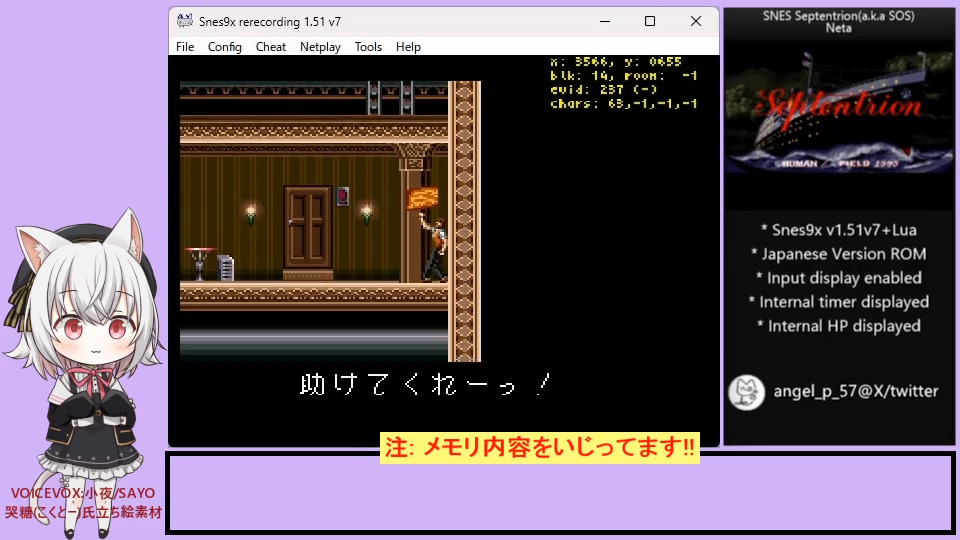The height and width of the screenshot is (540, 960).
Task: Open the Config menu
Action: click(225, 47)
